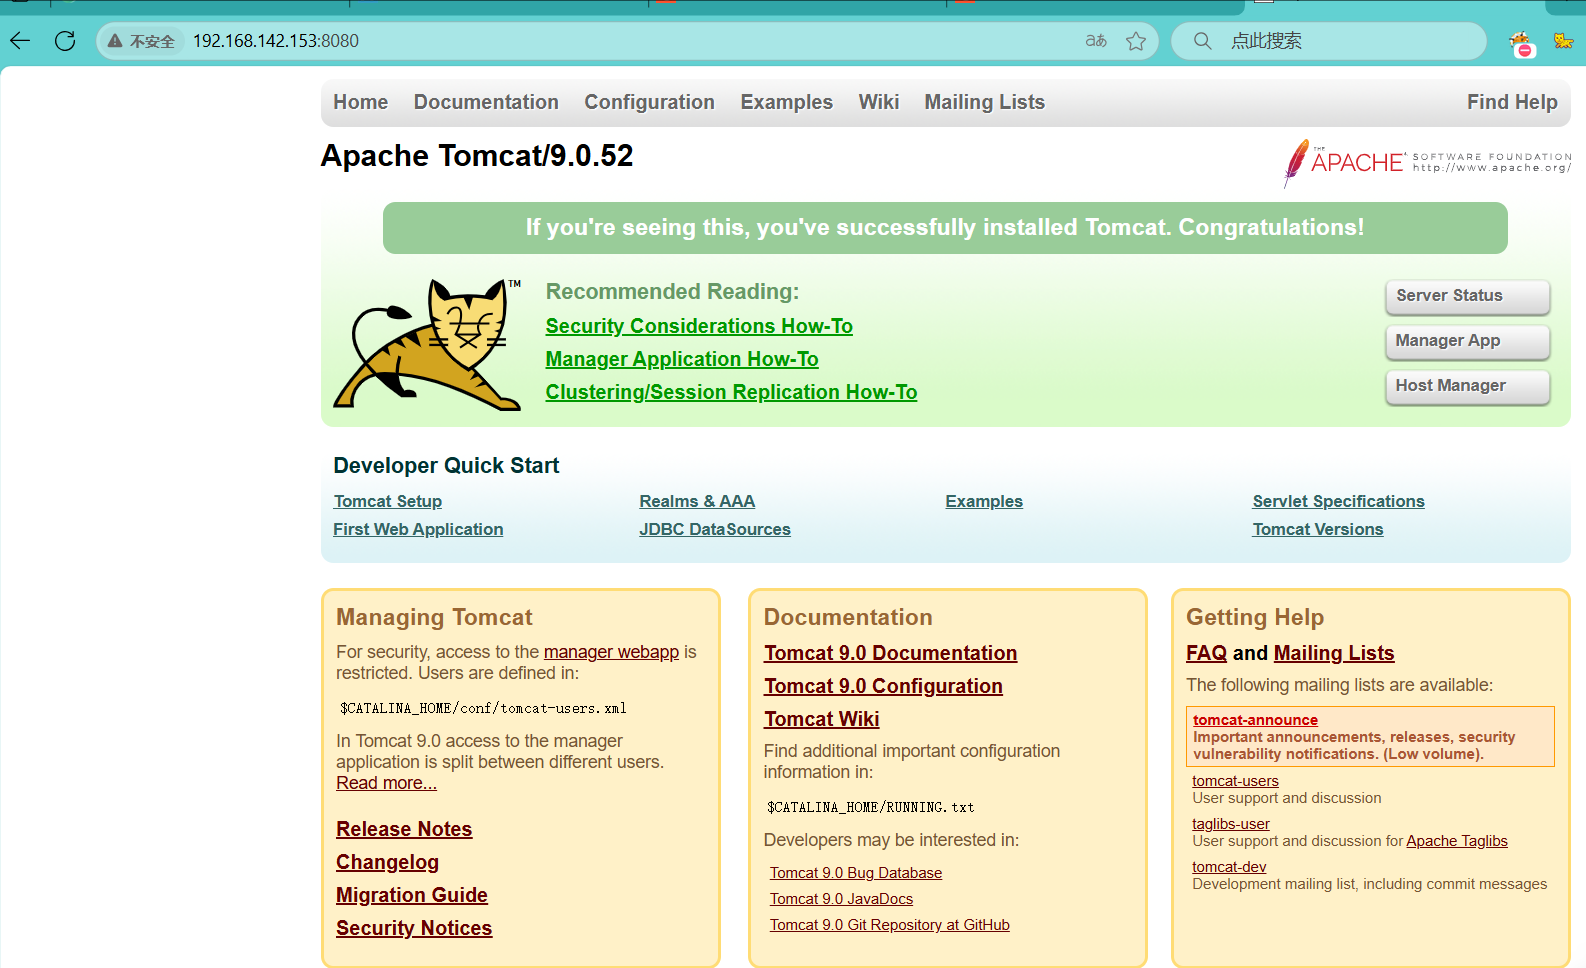This screenshot has height=968, width=1586.
Task: Open Configuration in the navigation bar
Action: [x=649, y=102]
